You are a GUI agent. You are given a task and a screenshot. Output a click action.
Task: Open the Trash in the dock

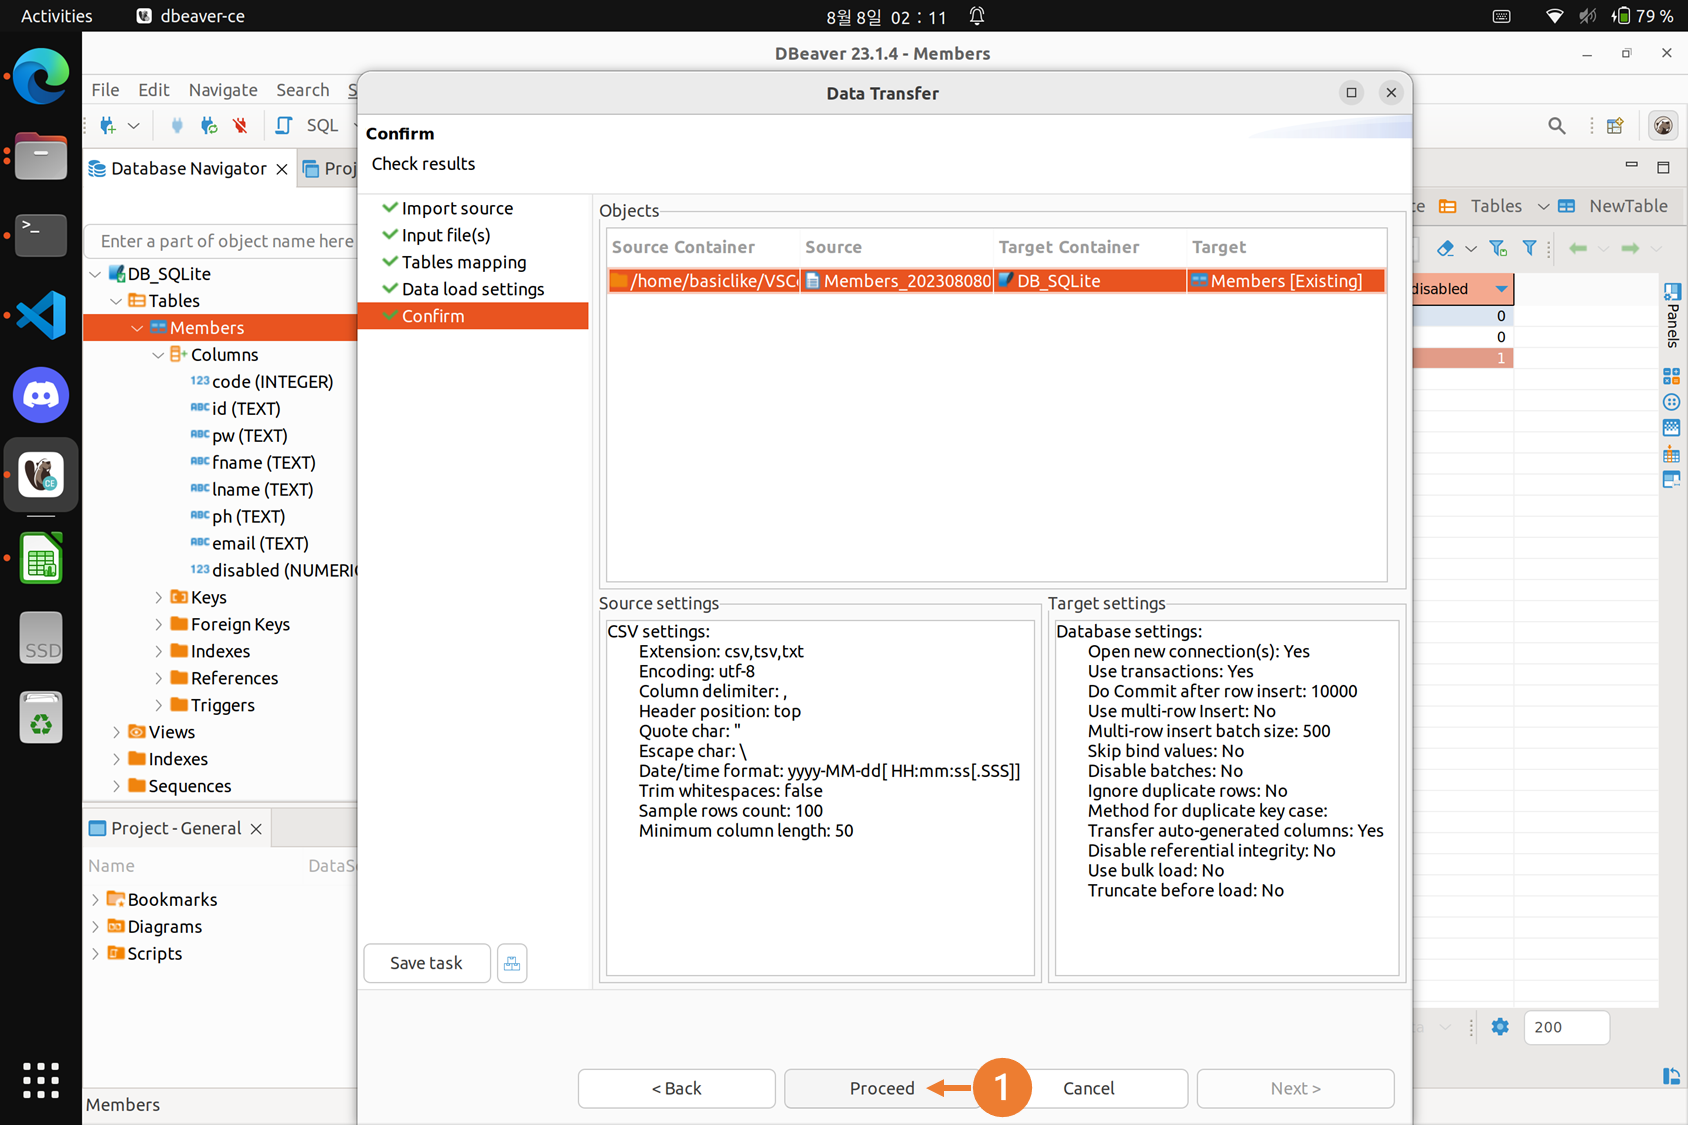tap(41, 717)
